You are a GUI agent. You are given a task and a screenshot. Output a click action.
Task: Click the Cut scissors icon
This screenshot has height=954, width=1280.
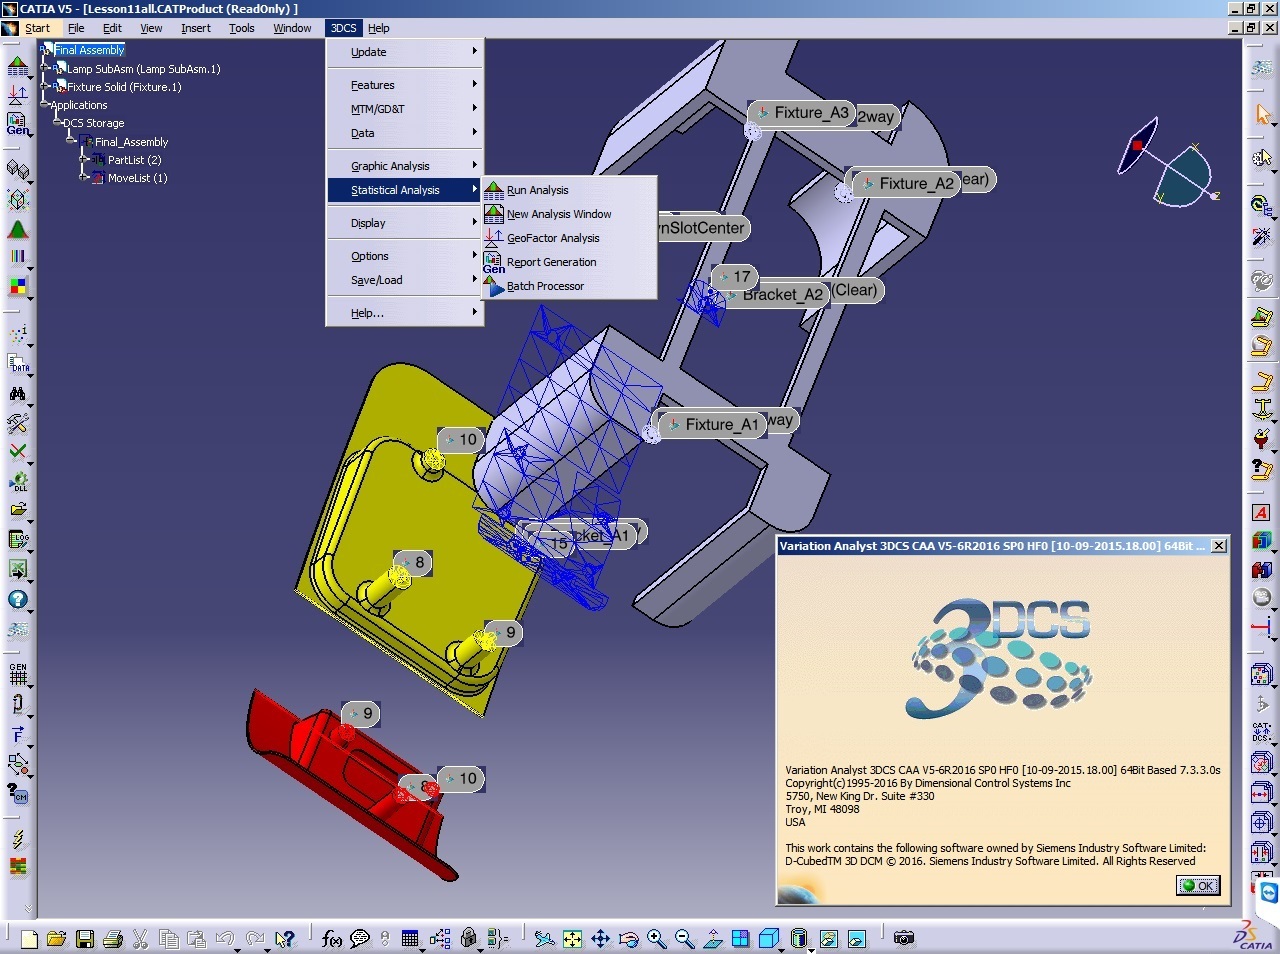coord(140,938)
